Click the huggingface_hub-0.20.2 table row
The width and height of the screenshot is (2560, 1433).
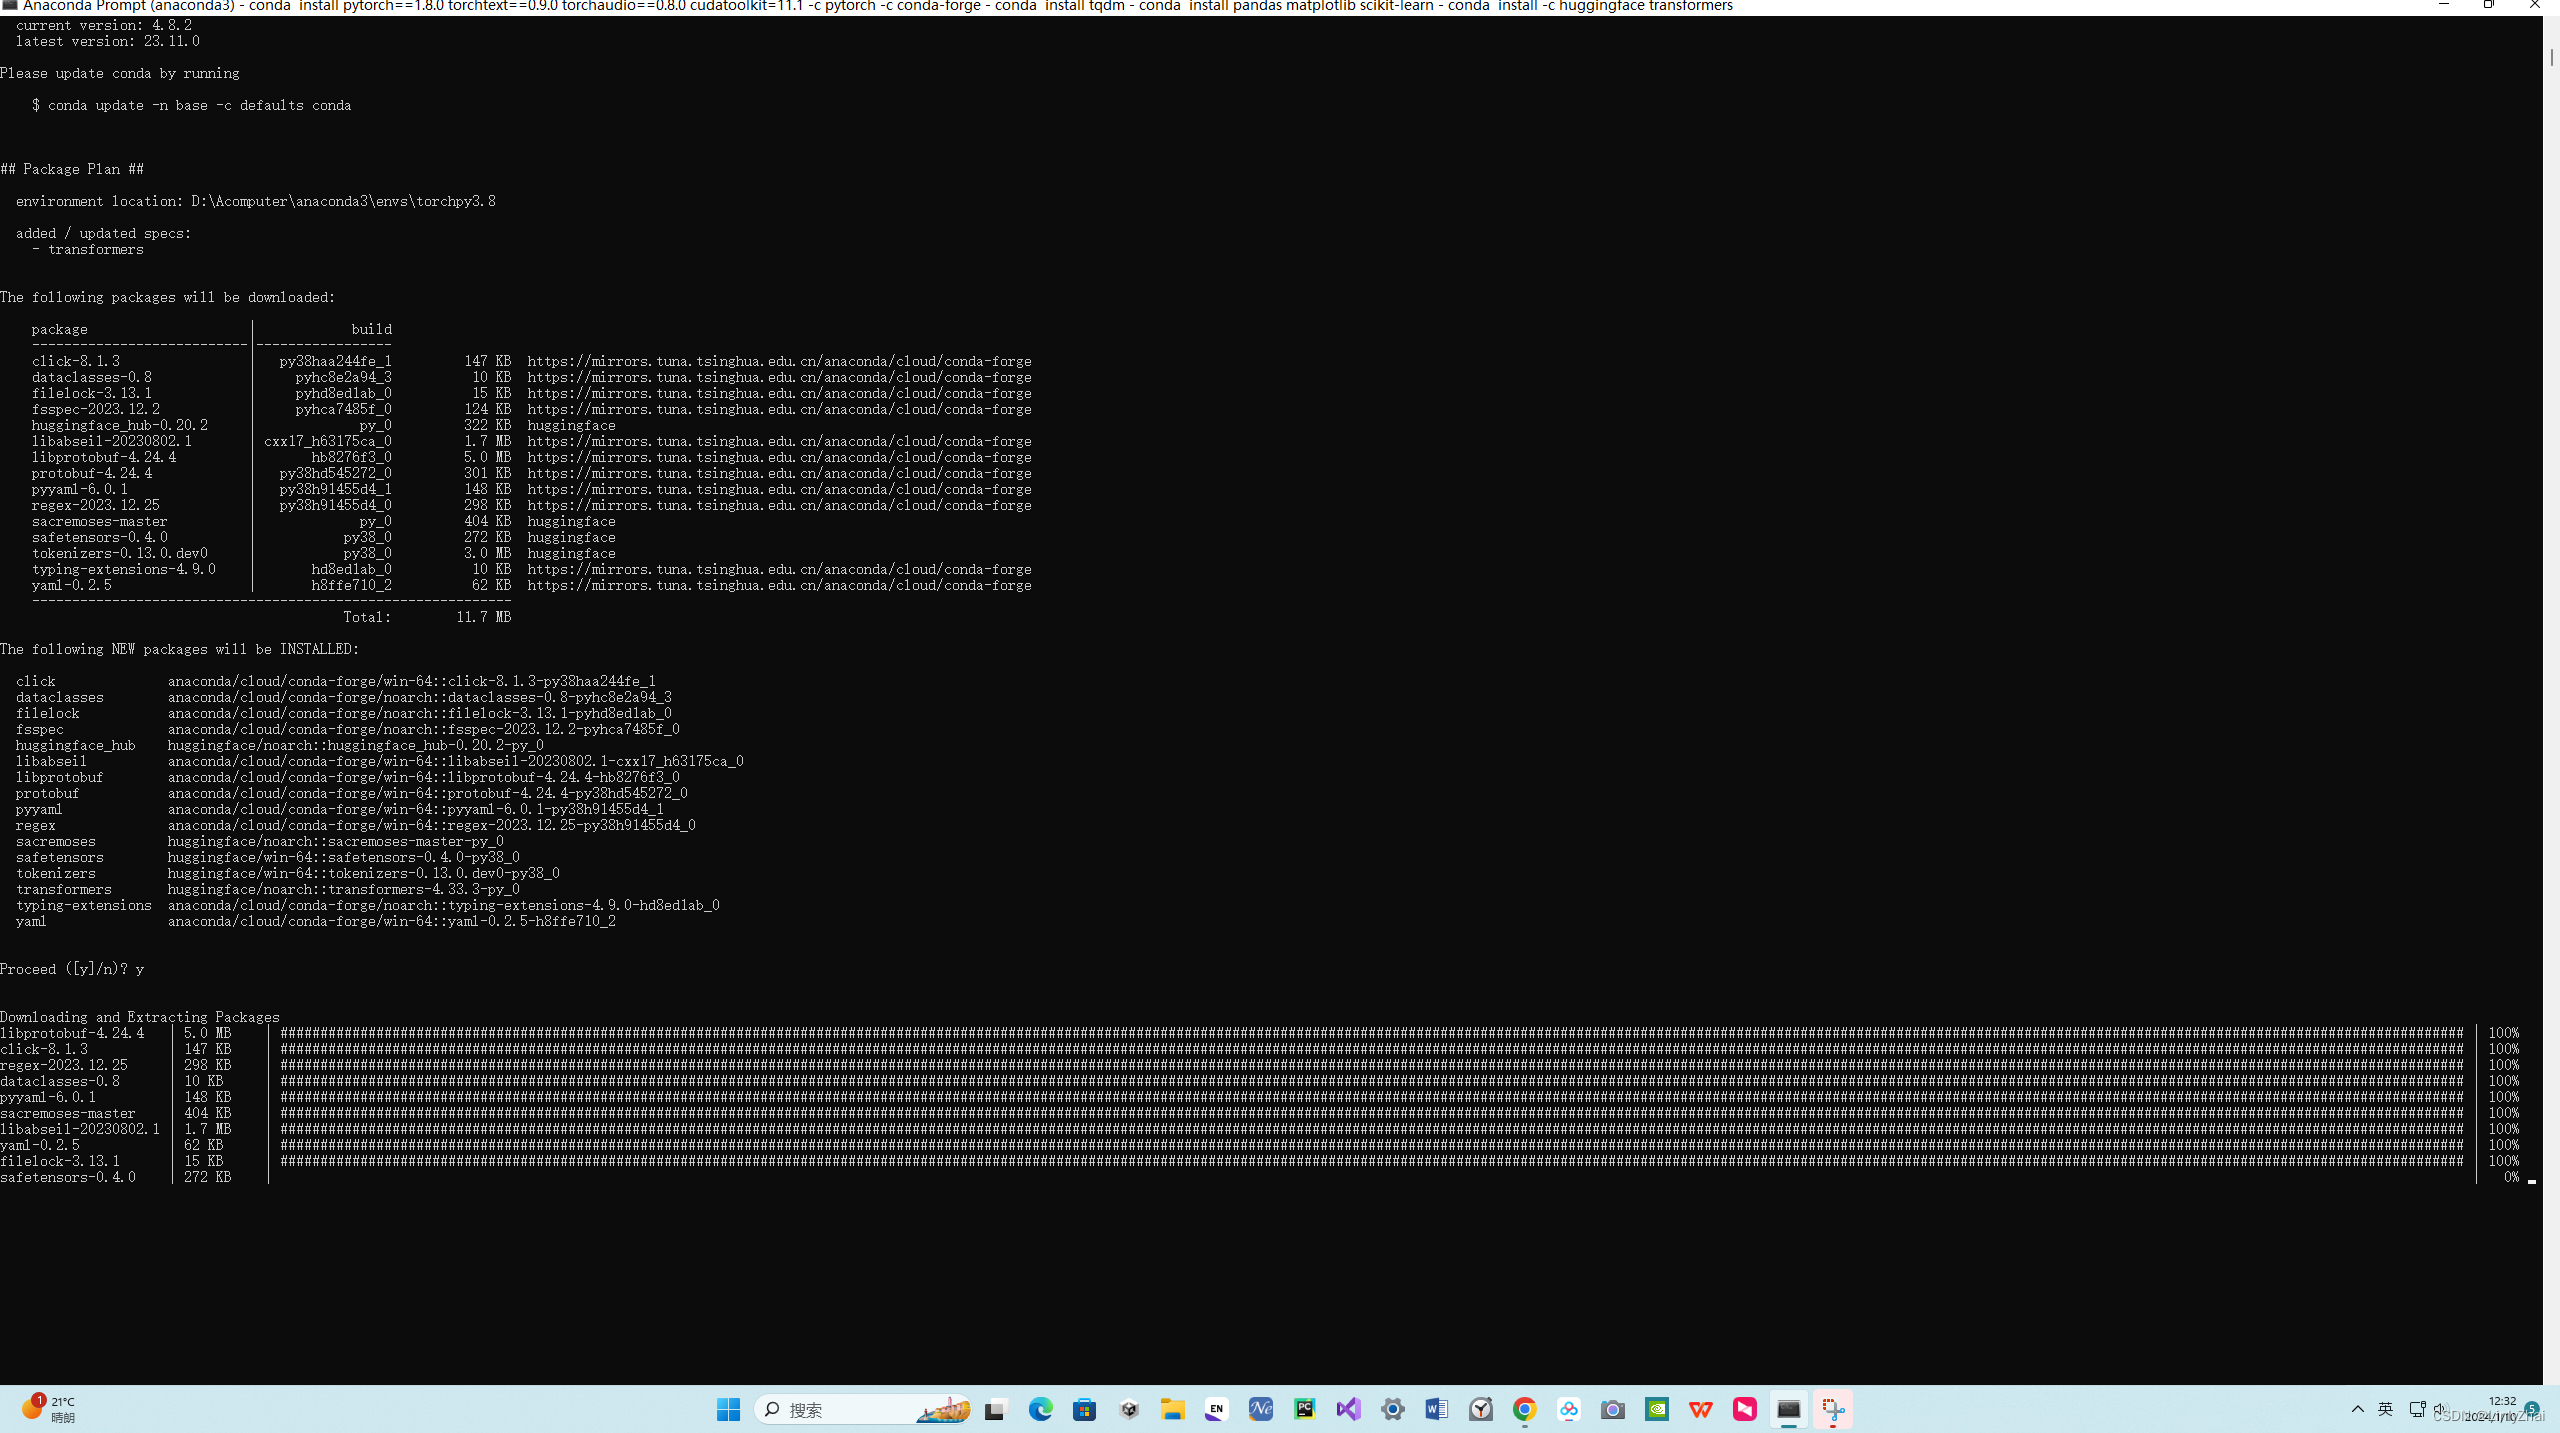point(323,425)
